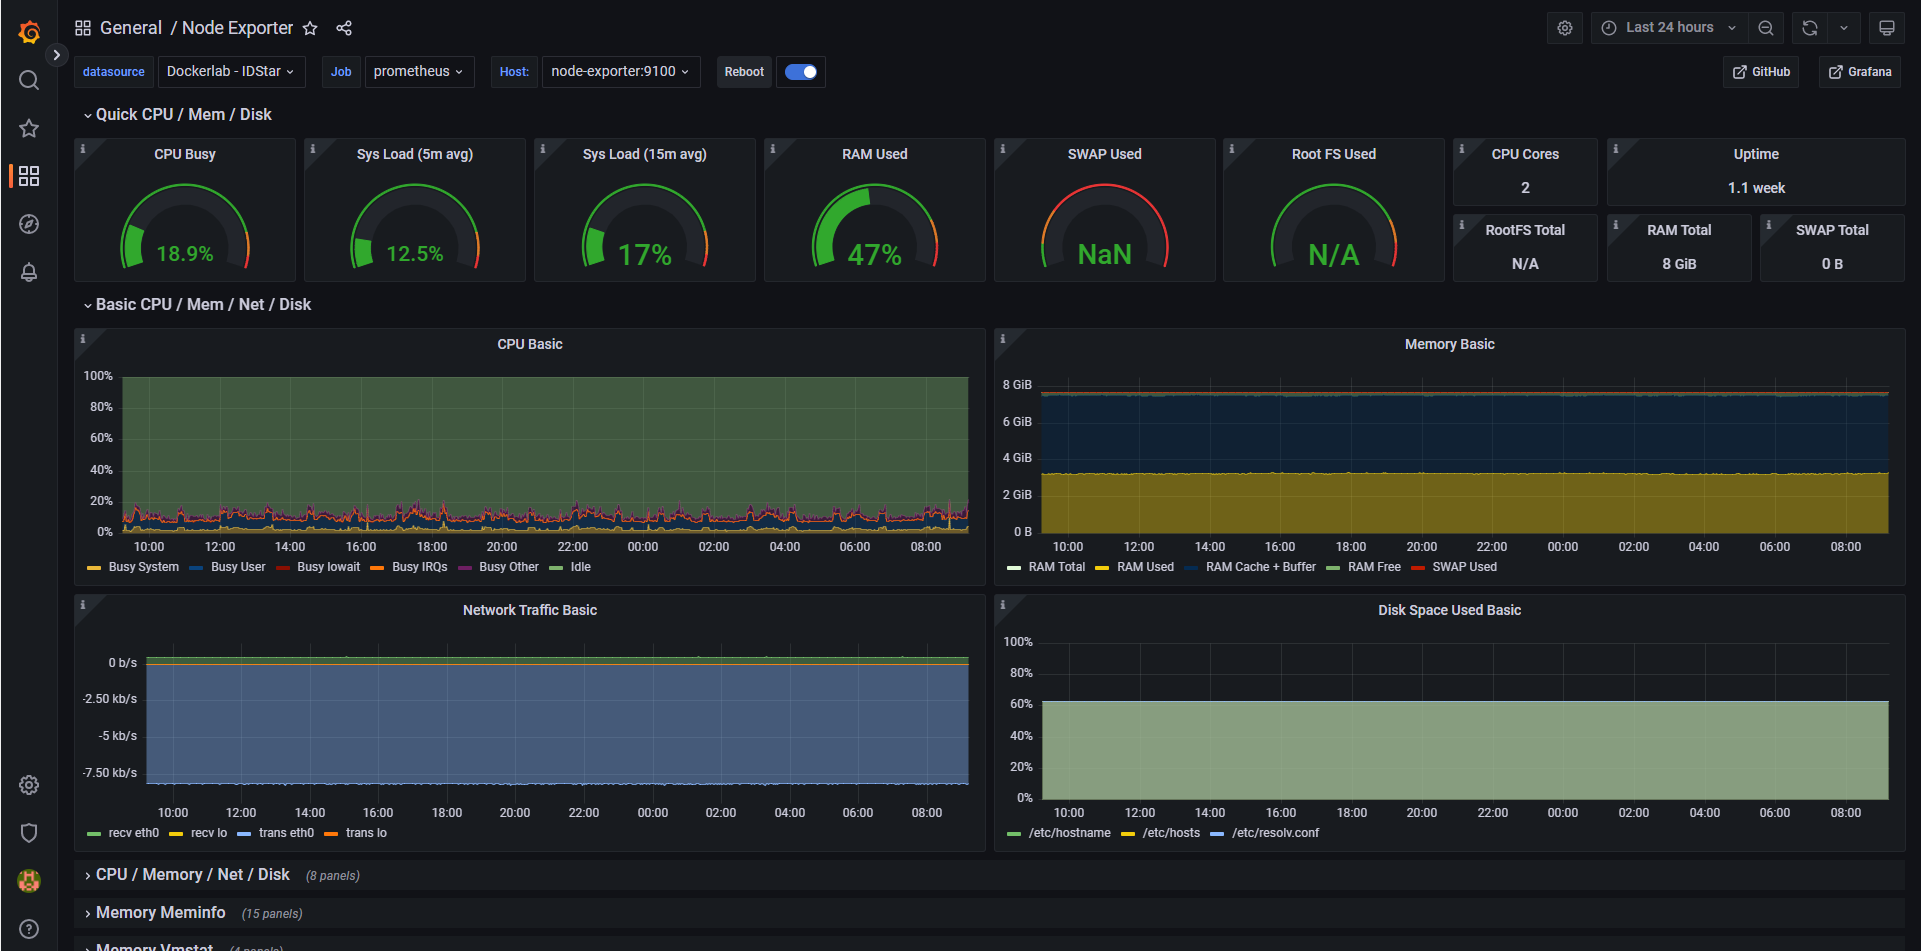Show info for Network Traffic Basic panel
Image resolution: width=1921 pixels, height=951 pixels.
click(83, 605)
